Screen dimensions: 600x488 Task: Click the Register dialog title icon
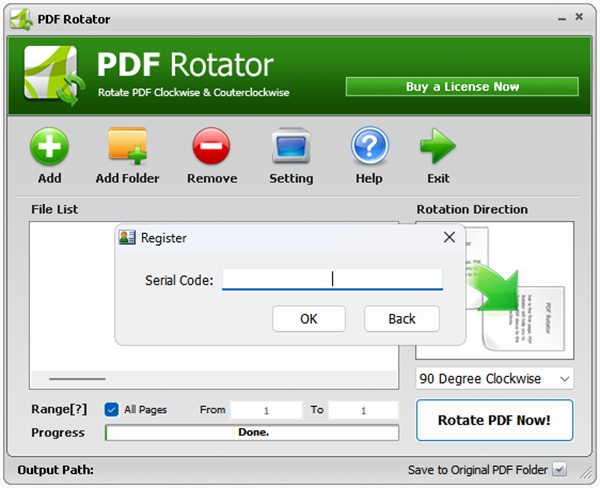pyautogui.click(x=127, y=238)
